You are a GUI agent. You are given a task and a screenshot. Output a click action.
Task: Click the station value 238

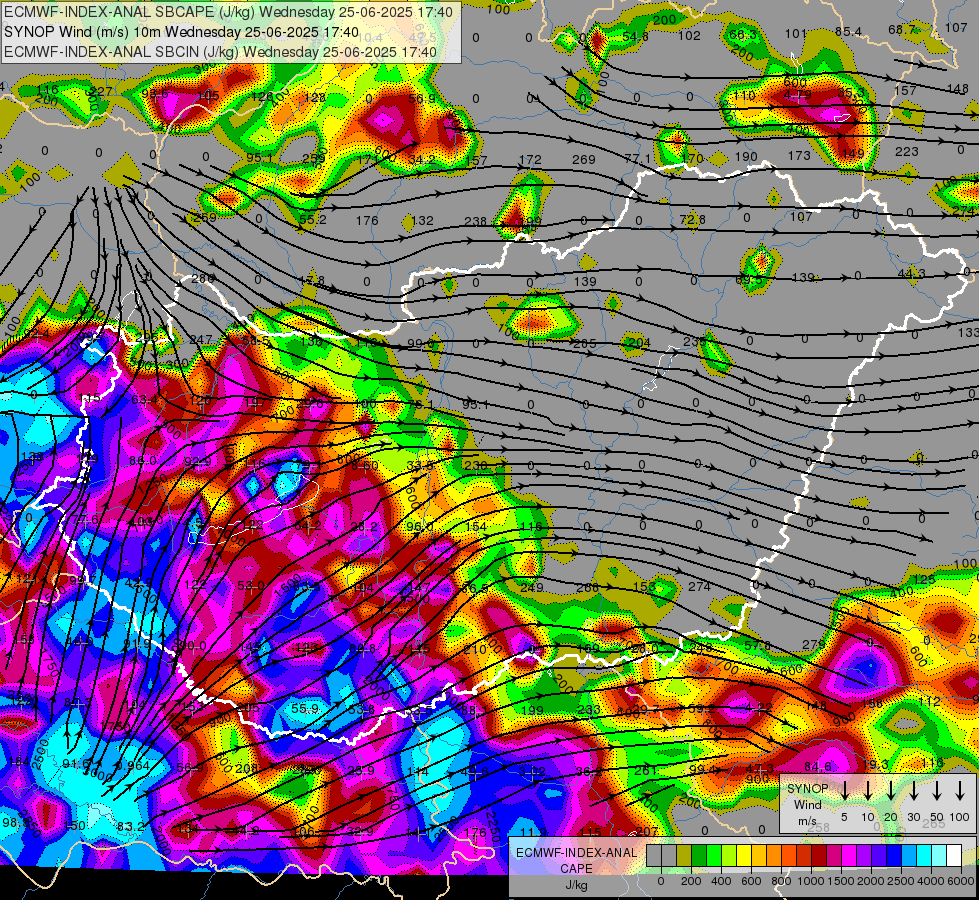coord(475,221)
